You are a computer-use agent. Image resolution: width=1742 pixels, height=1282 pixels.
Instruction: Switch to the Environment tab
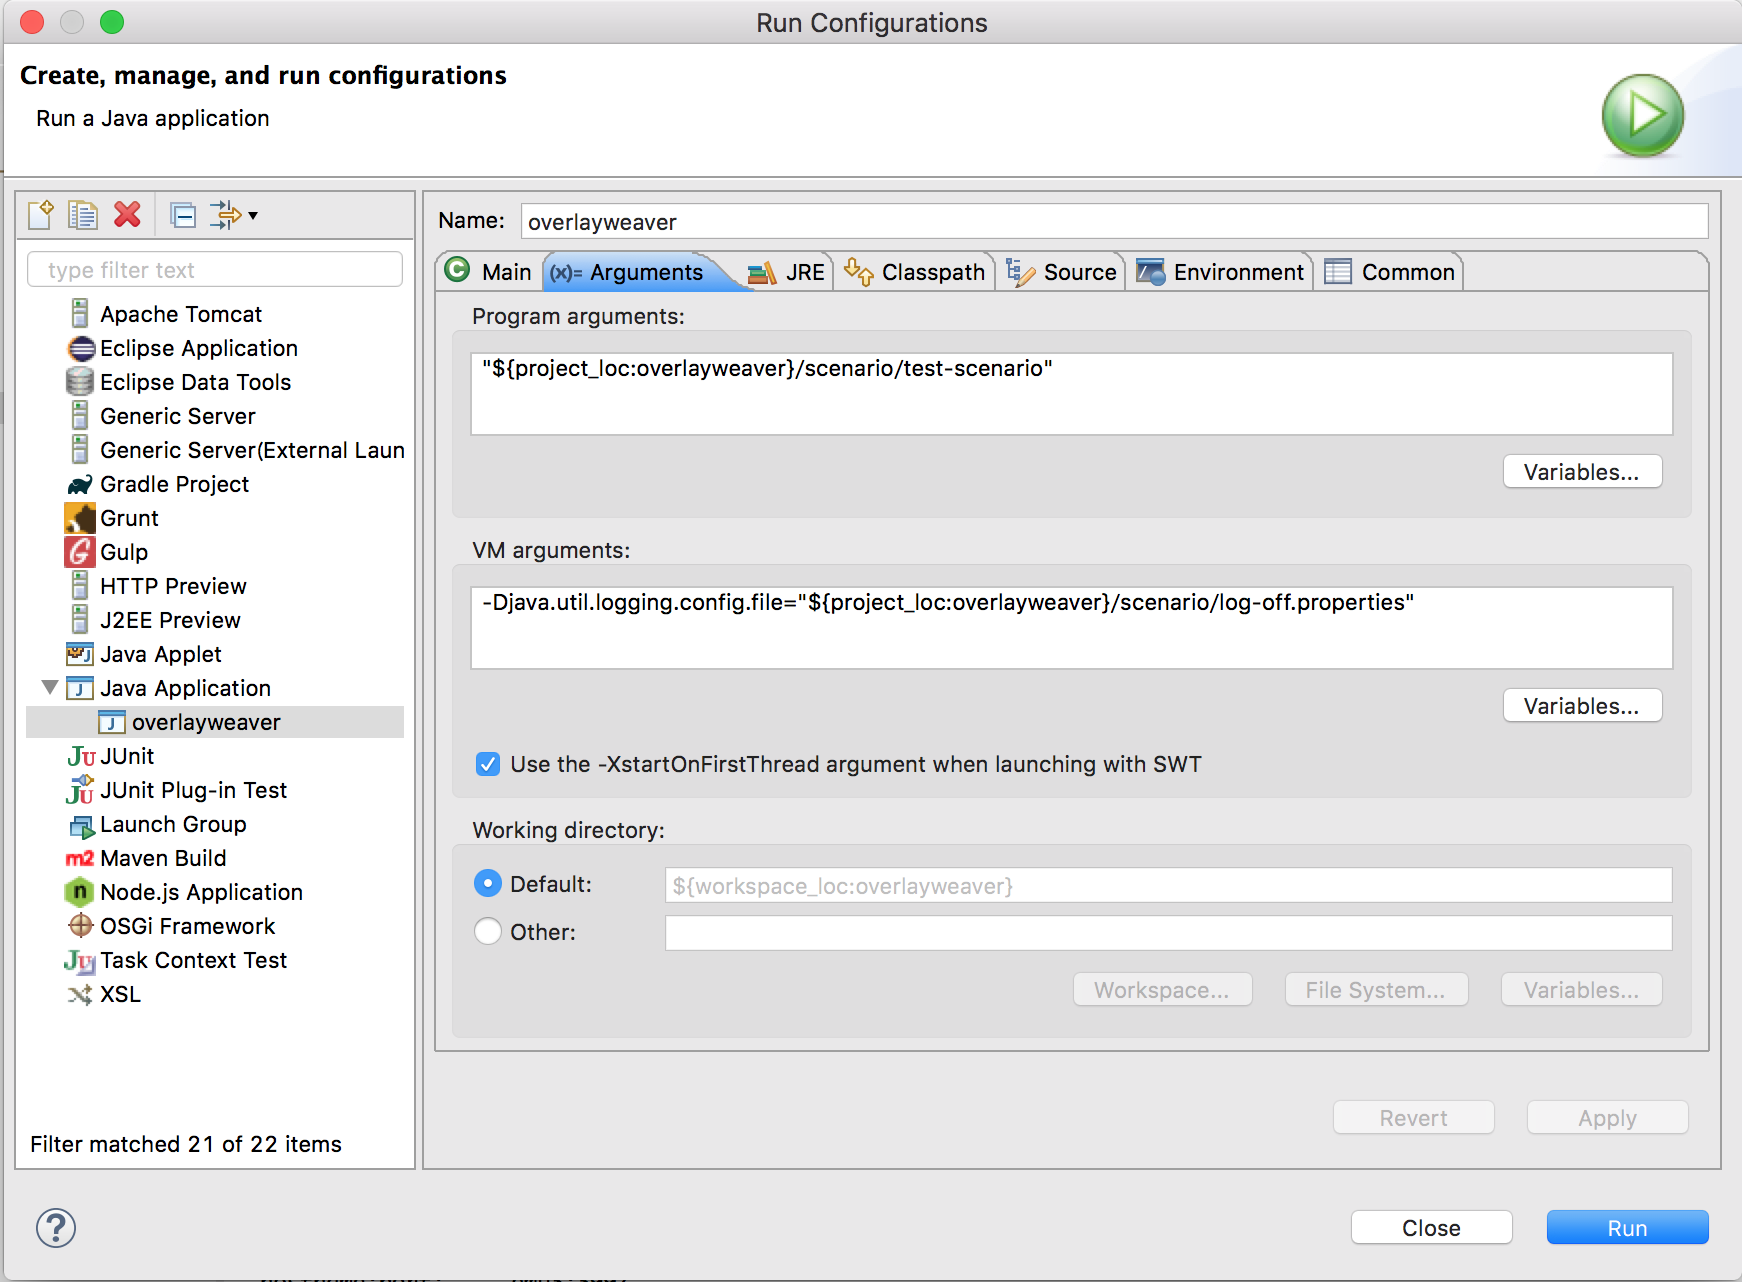(1221, 272)
